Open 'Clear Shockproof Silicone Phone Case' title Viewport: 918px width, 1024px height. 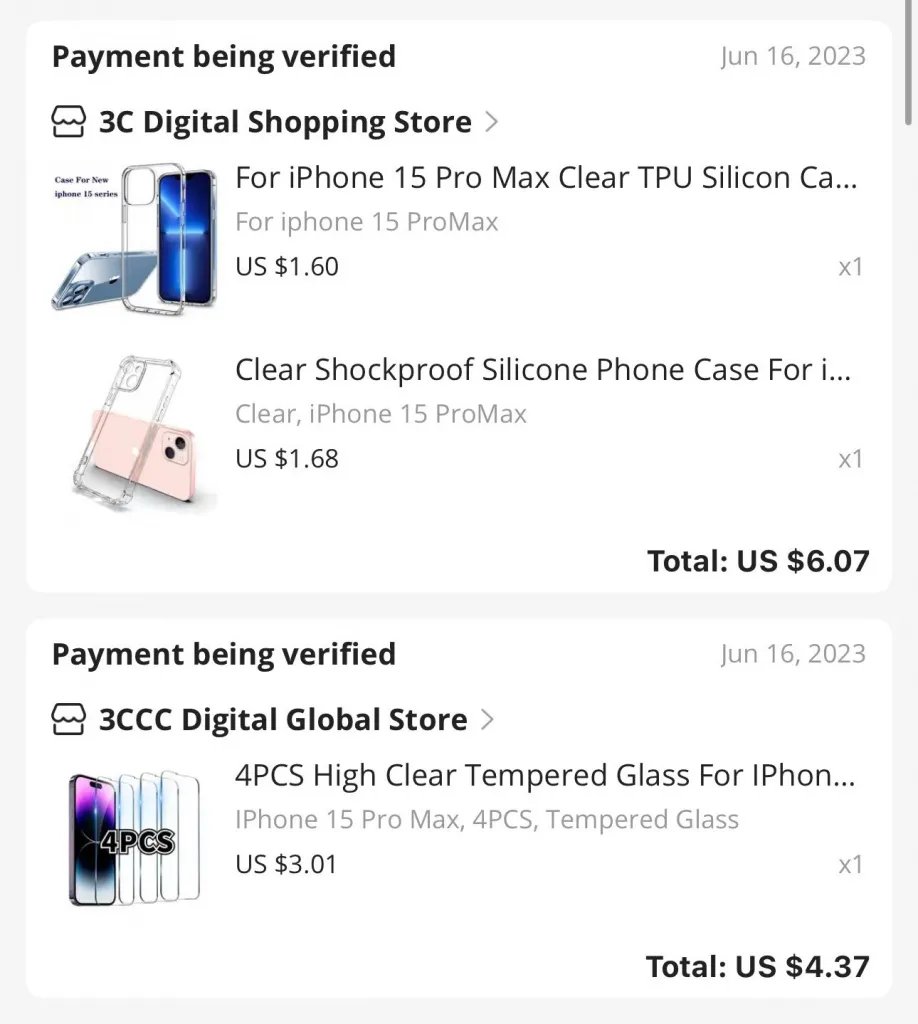click(x=543, y=370)
